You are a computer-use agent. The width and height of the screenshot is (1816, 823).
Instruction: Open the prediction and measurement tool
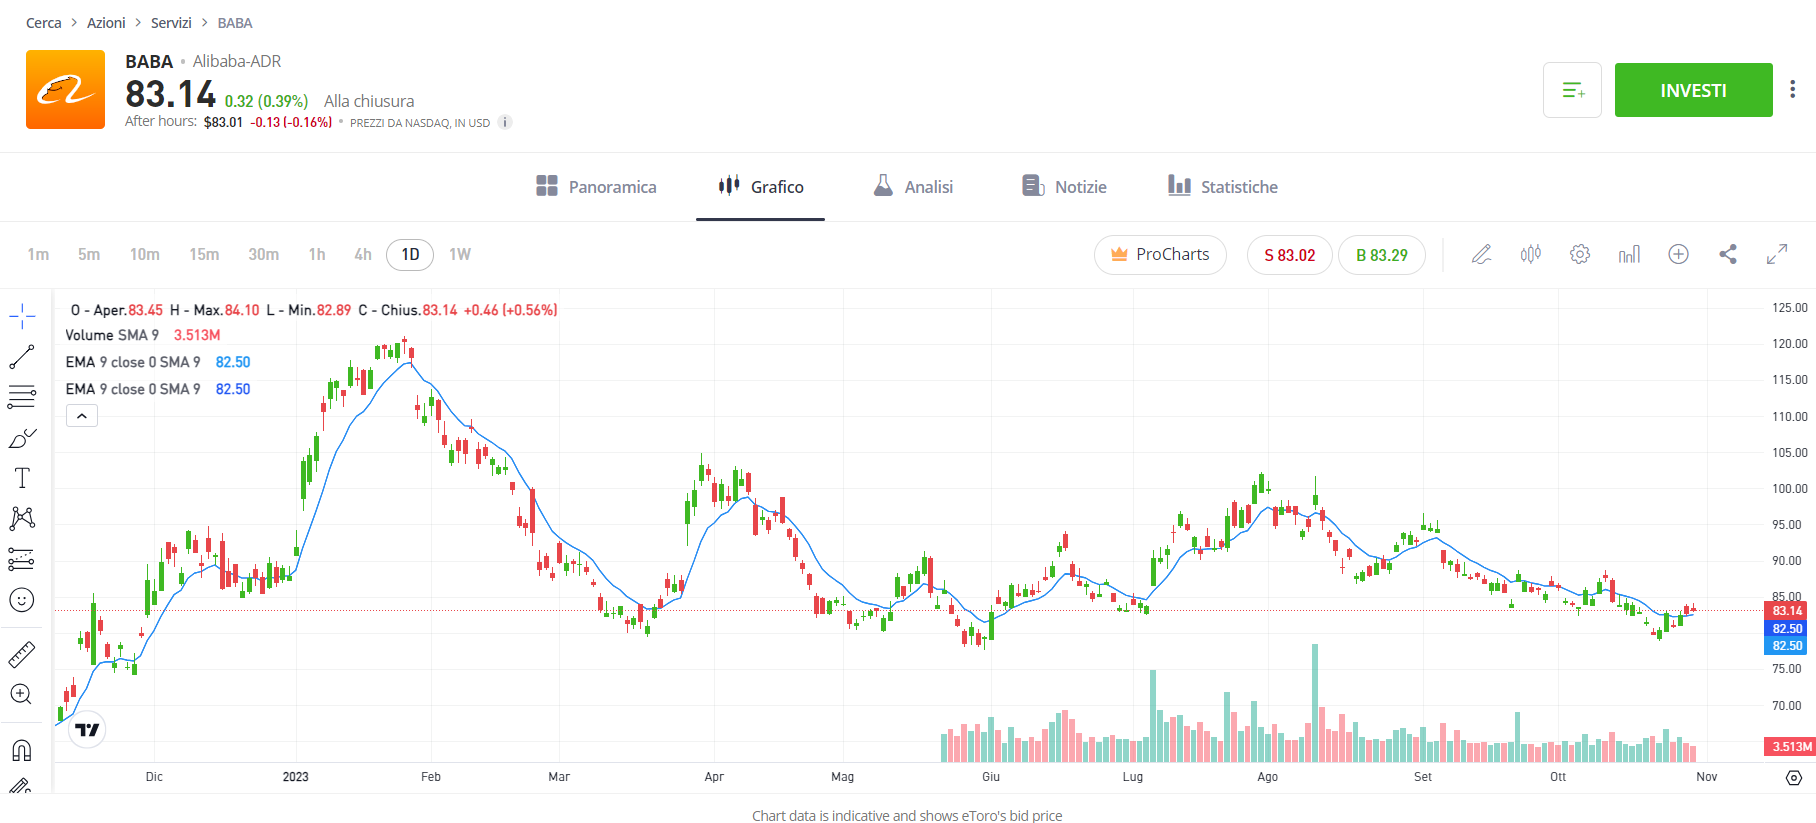(22, 559)
